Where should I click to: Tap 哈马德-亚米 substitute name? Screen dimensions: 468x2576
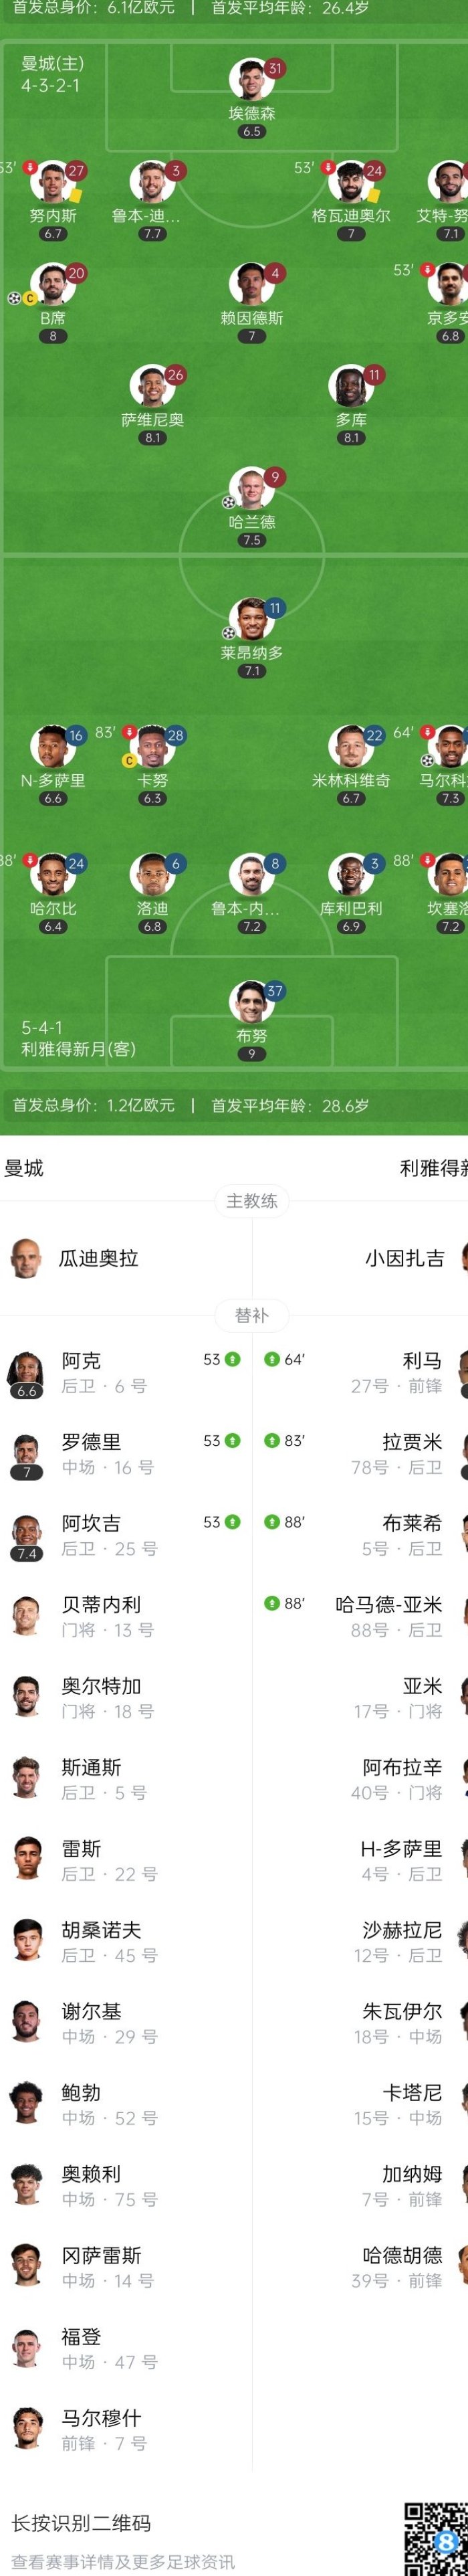point(388,1604)
